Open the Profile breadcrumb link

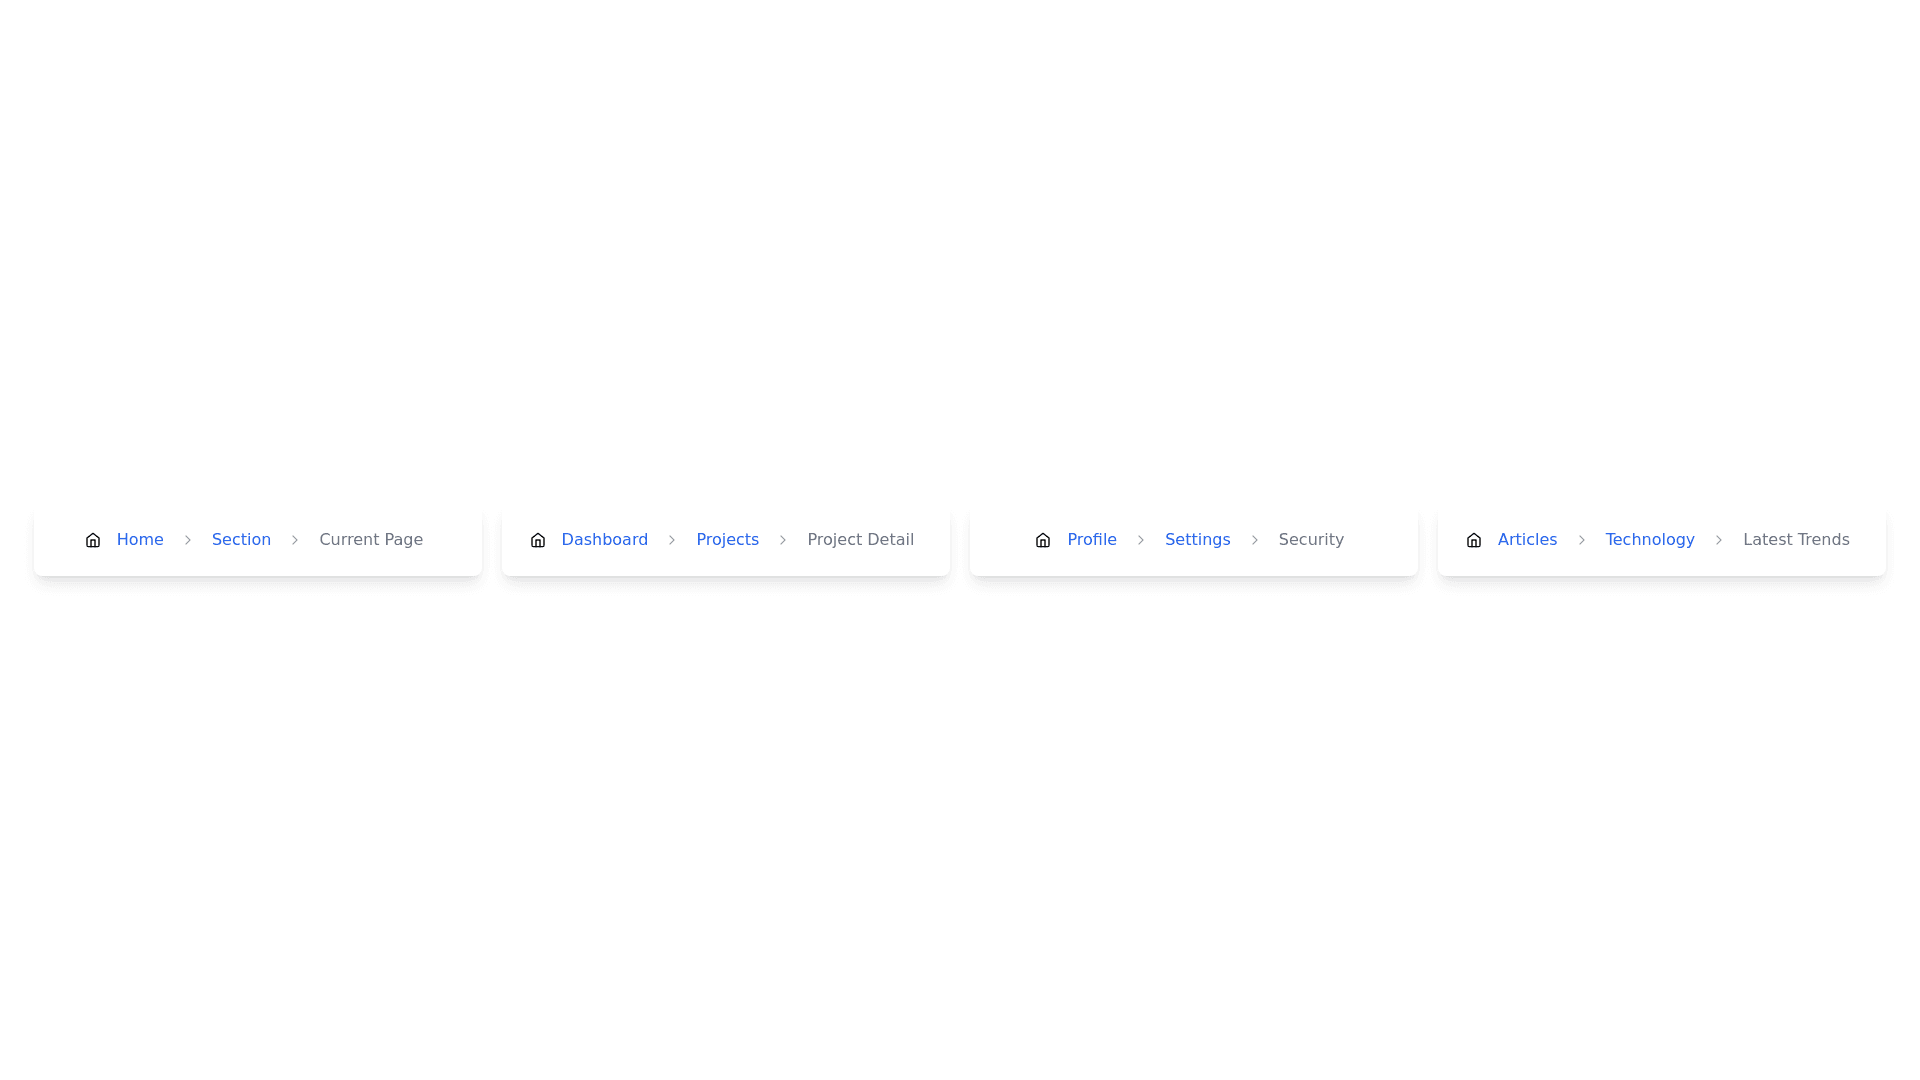point(1091,540)
